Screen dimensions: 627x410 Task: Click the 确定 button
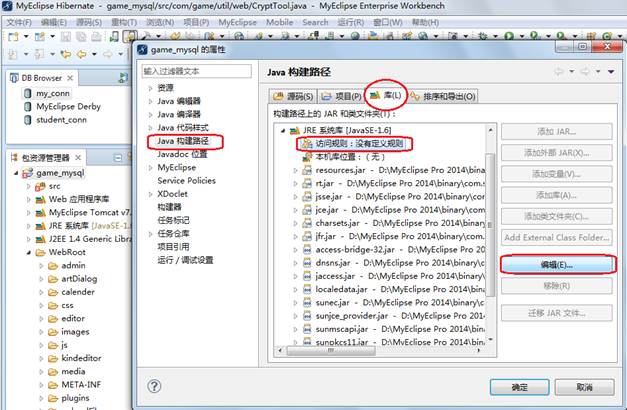(x=519, y=387)
